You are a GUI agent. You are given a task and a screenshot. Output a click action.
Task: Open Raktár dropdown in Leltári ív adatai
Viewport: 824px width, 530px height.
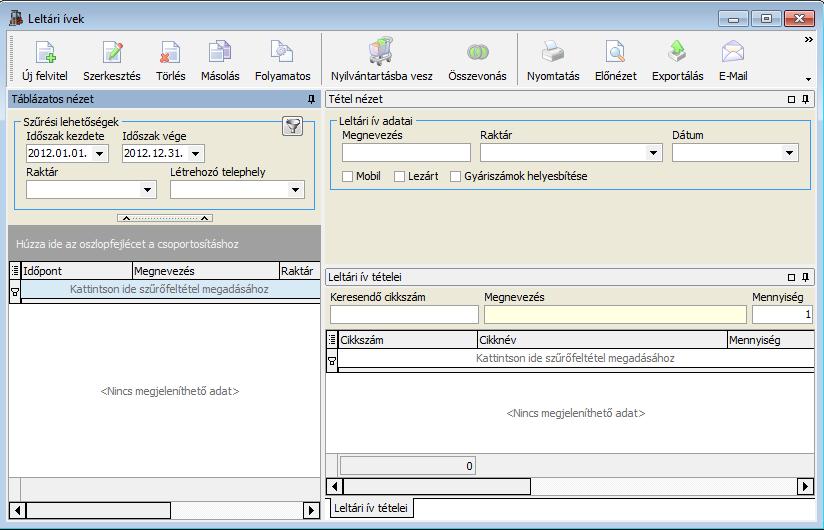[x=653, y=153]
